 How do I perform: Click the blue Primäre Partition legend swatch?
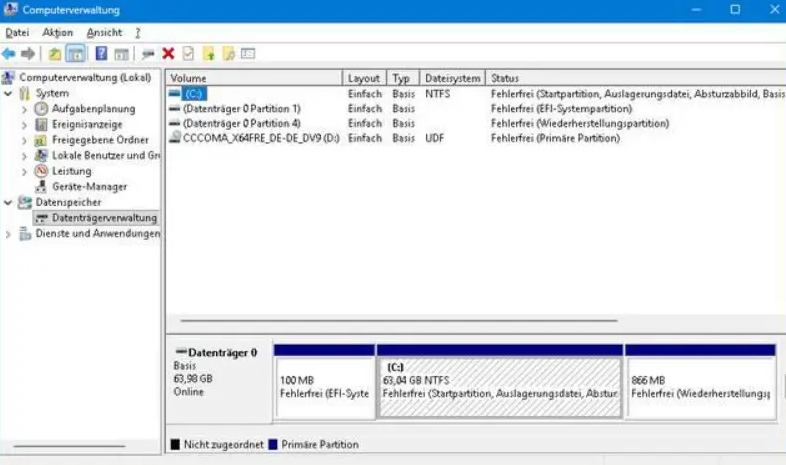[x=273, y=444]
